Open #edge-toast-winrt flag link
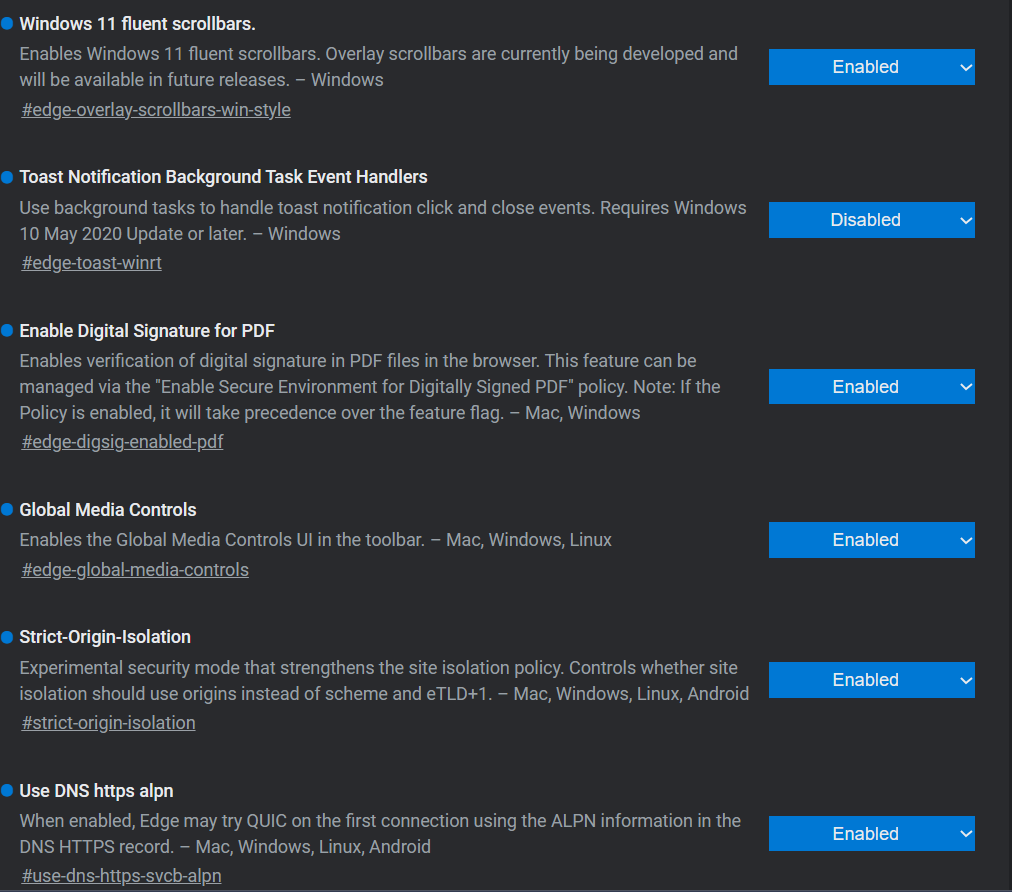1012x892 pixels. 92,263
